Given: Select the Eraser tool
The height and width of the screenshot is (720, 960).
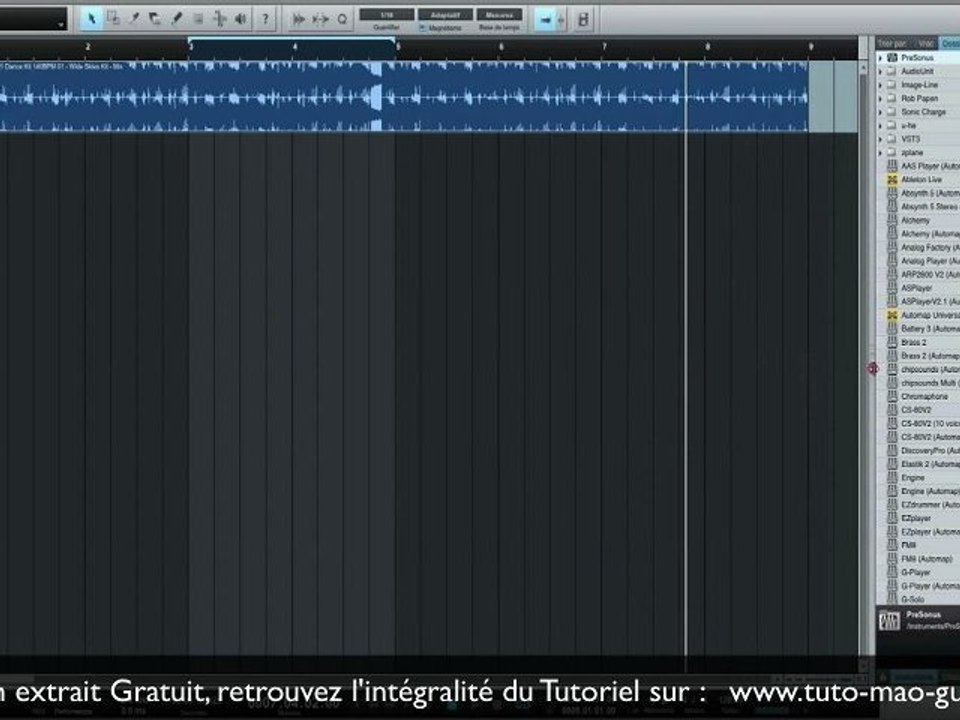Looking at the screenshot, I should point(155,19).
